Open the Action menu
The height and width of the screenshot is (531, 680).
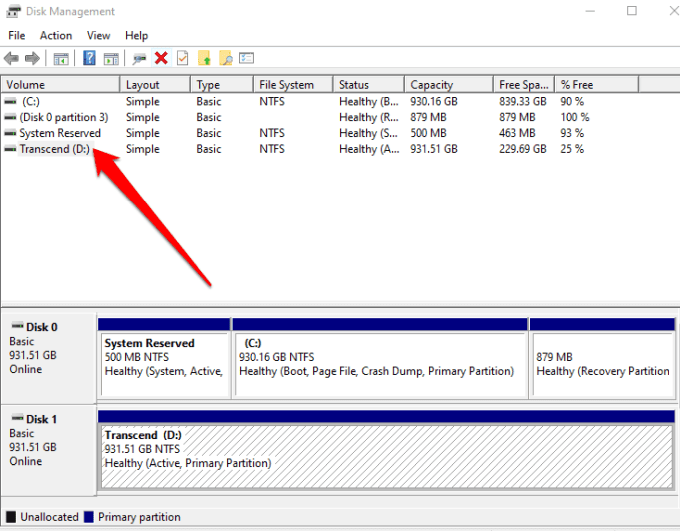click(56, 35)
